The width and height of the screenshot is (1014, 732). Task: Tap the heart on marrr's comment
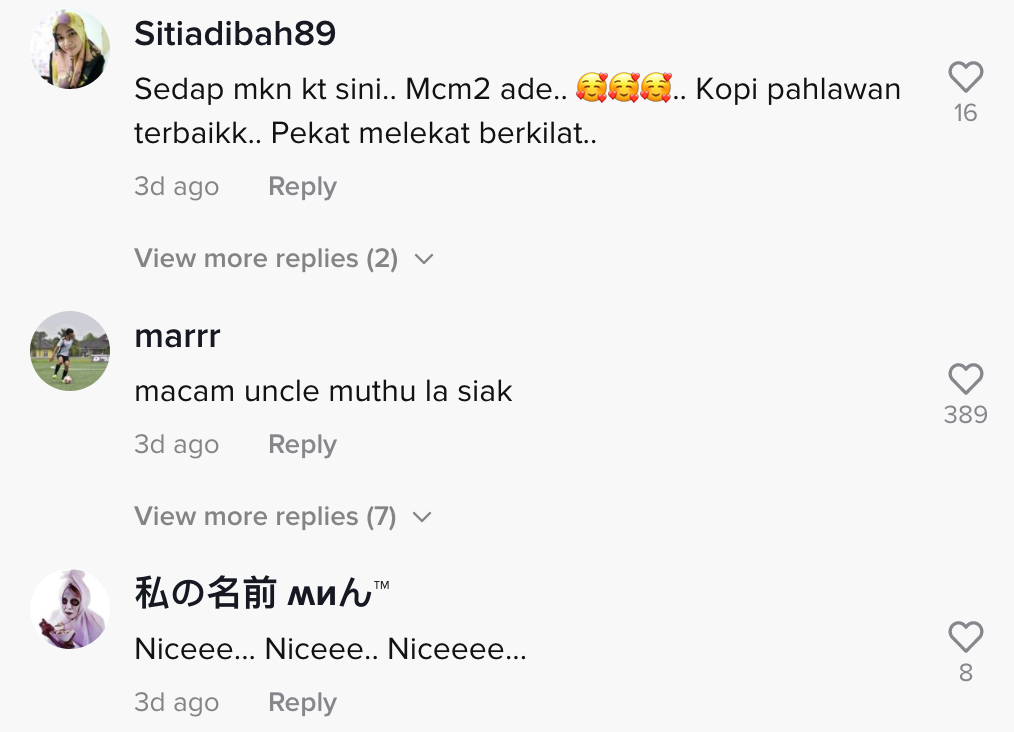(965, 380)
